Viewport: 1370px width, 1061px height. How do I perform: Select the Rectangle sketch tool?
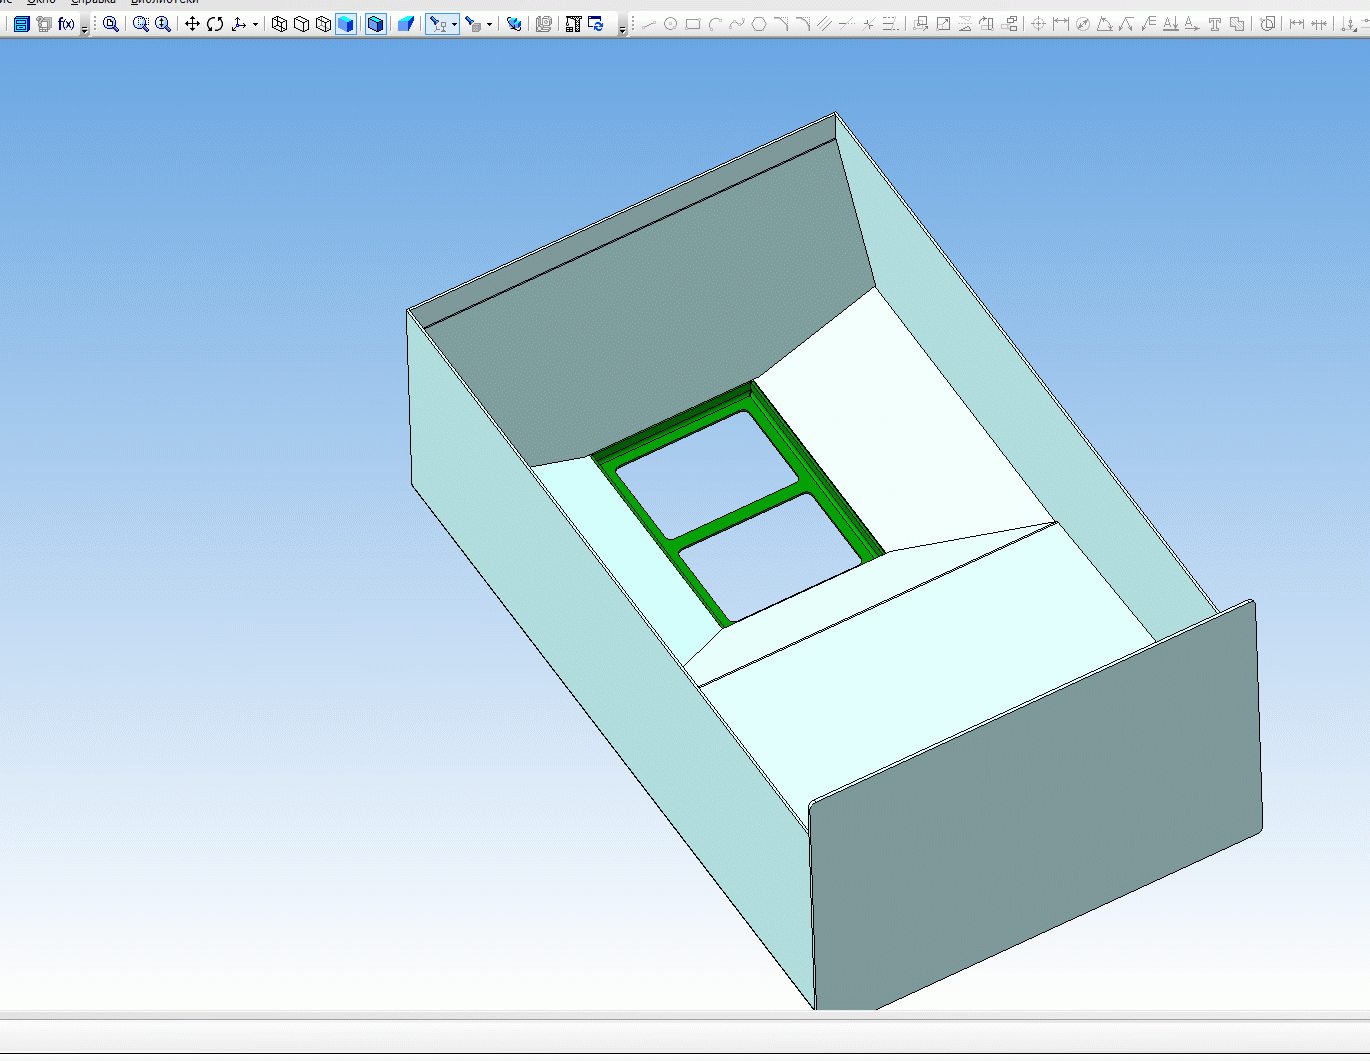(x=693, y=24)
